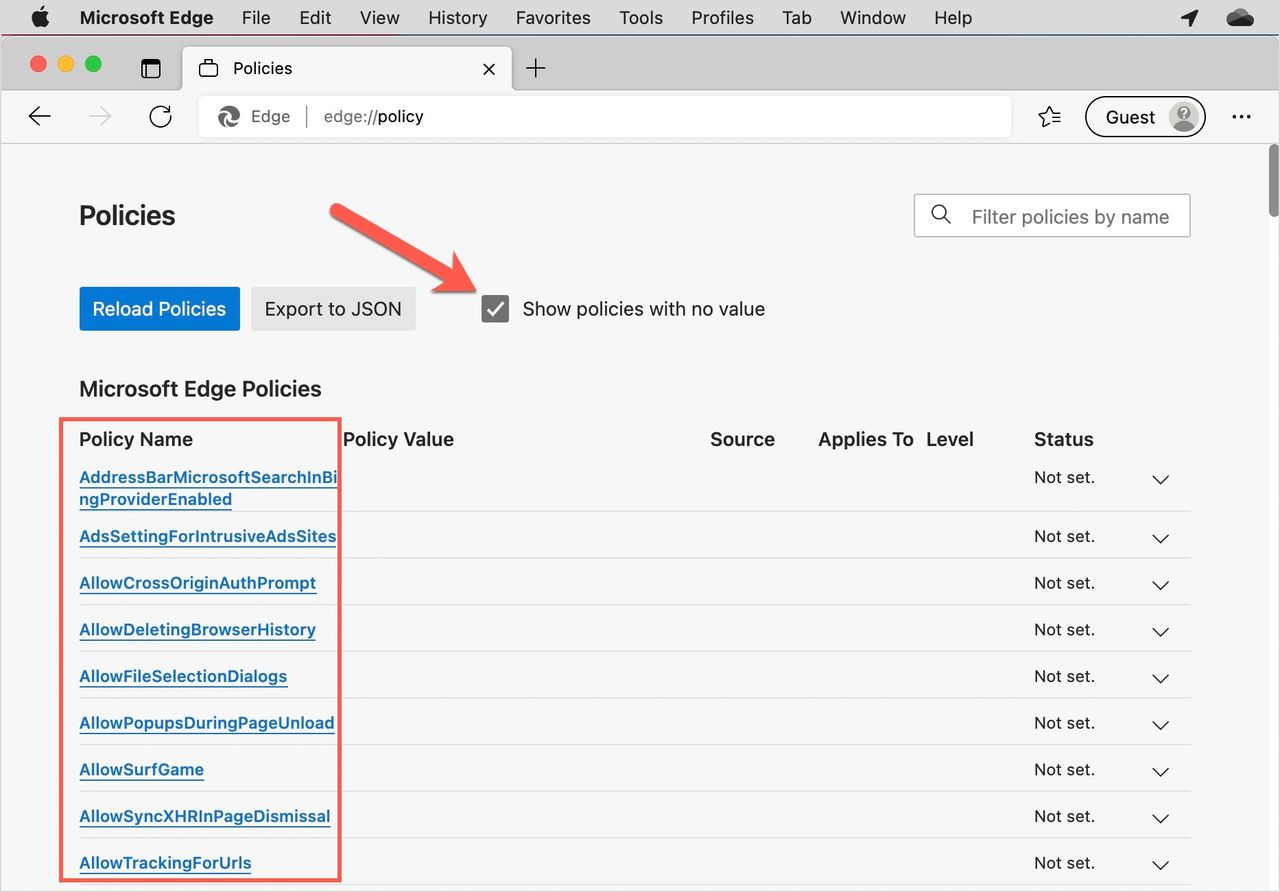
Task: Expand the AllowSurfGame policy row
Action: pos(1160,772)
